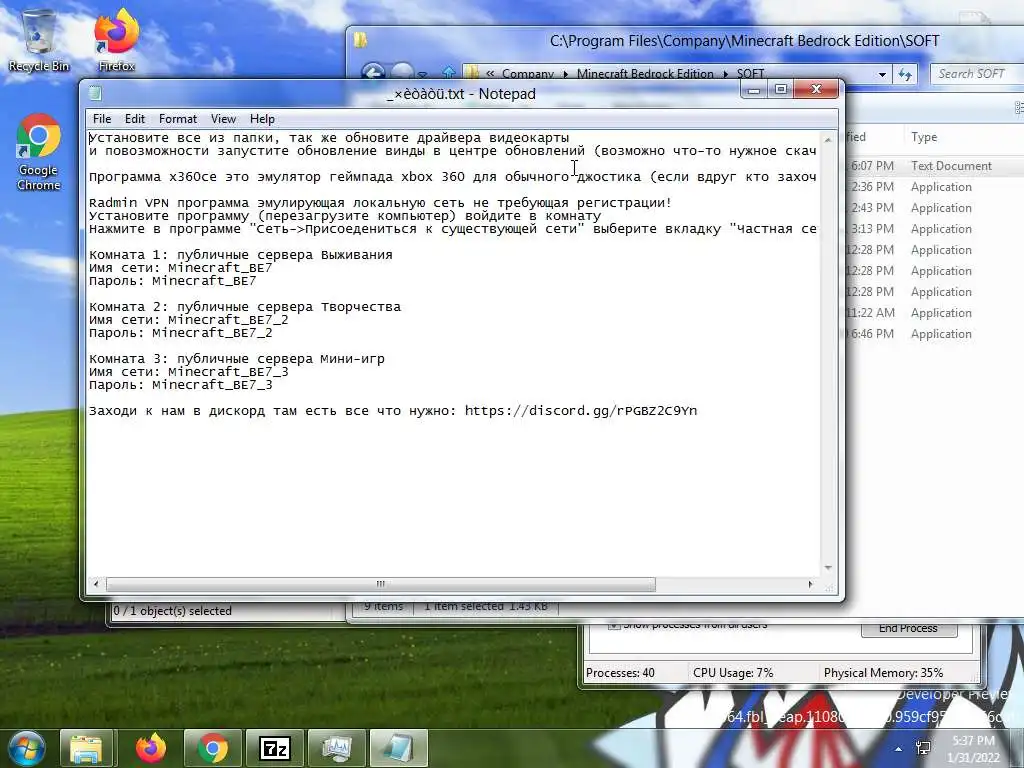Click the line "Комната 3: публичные сервера Мини-игр"
The height and width of the screenshot is (768, 1024).
tap(236, 359)
